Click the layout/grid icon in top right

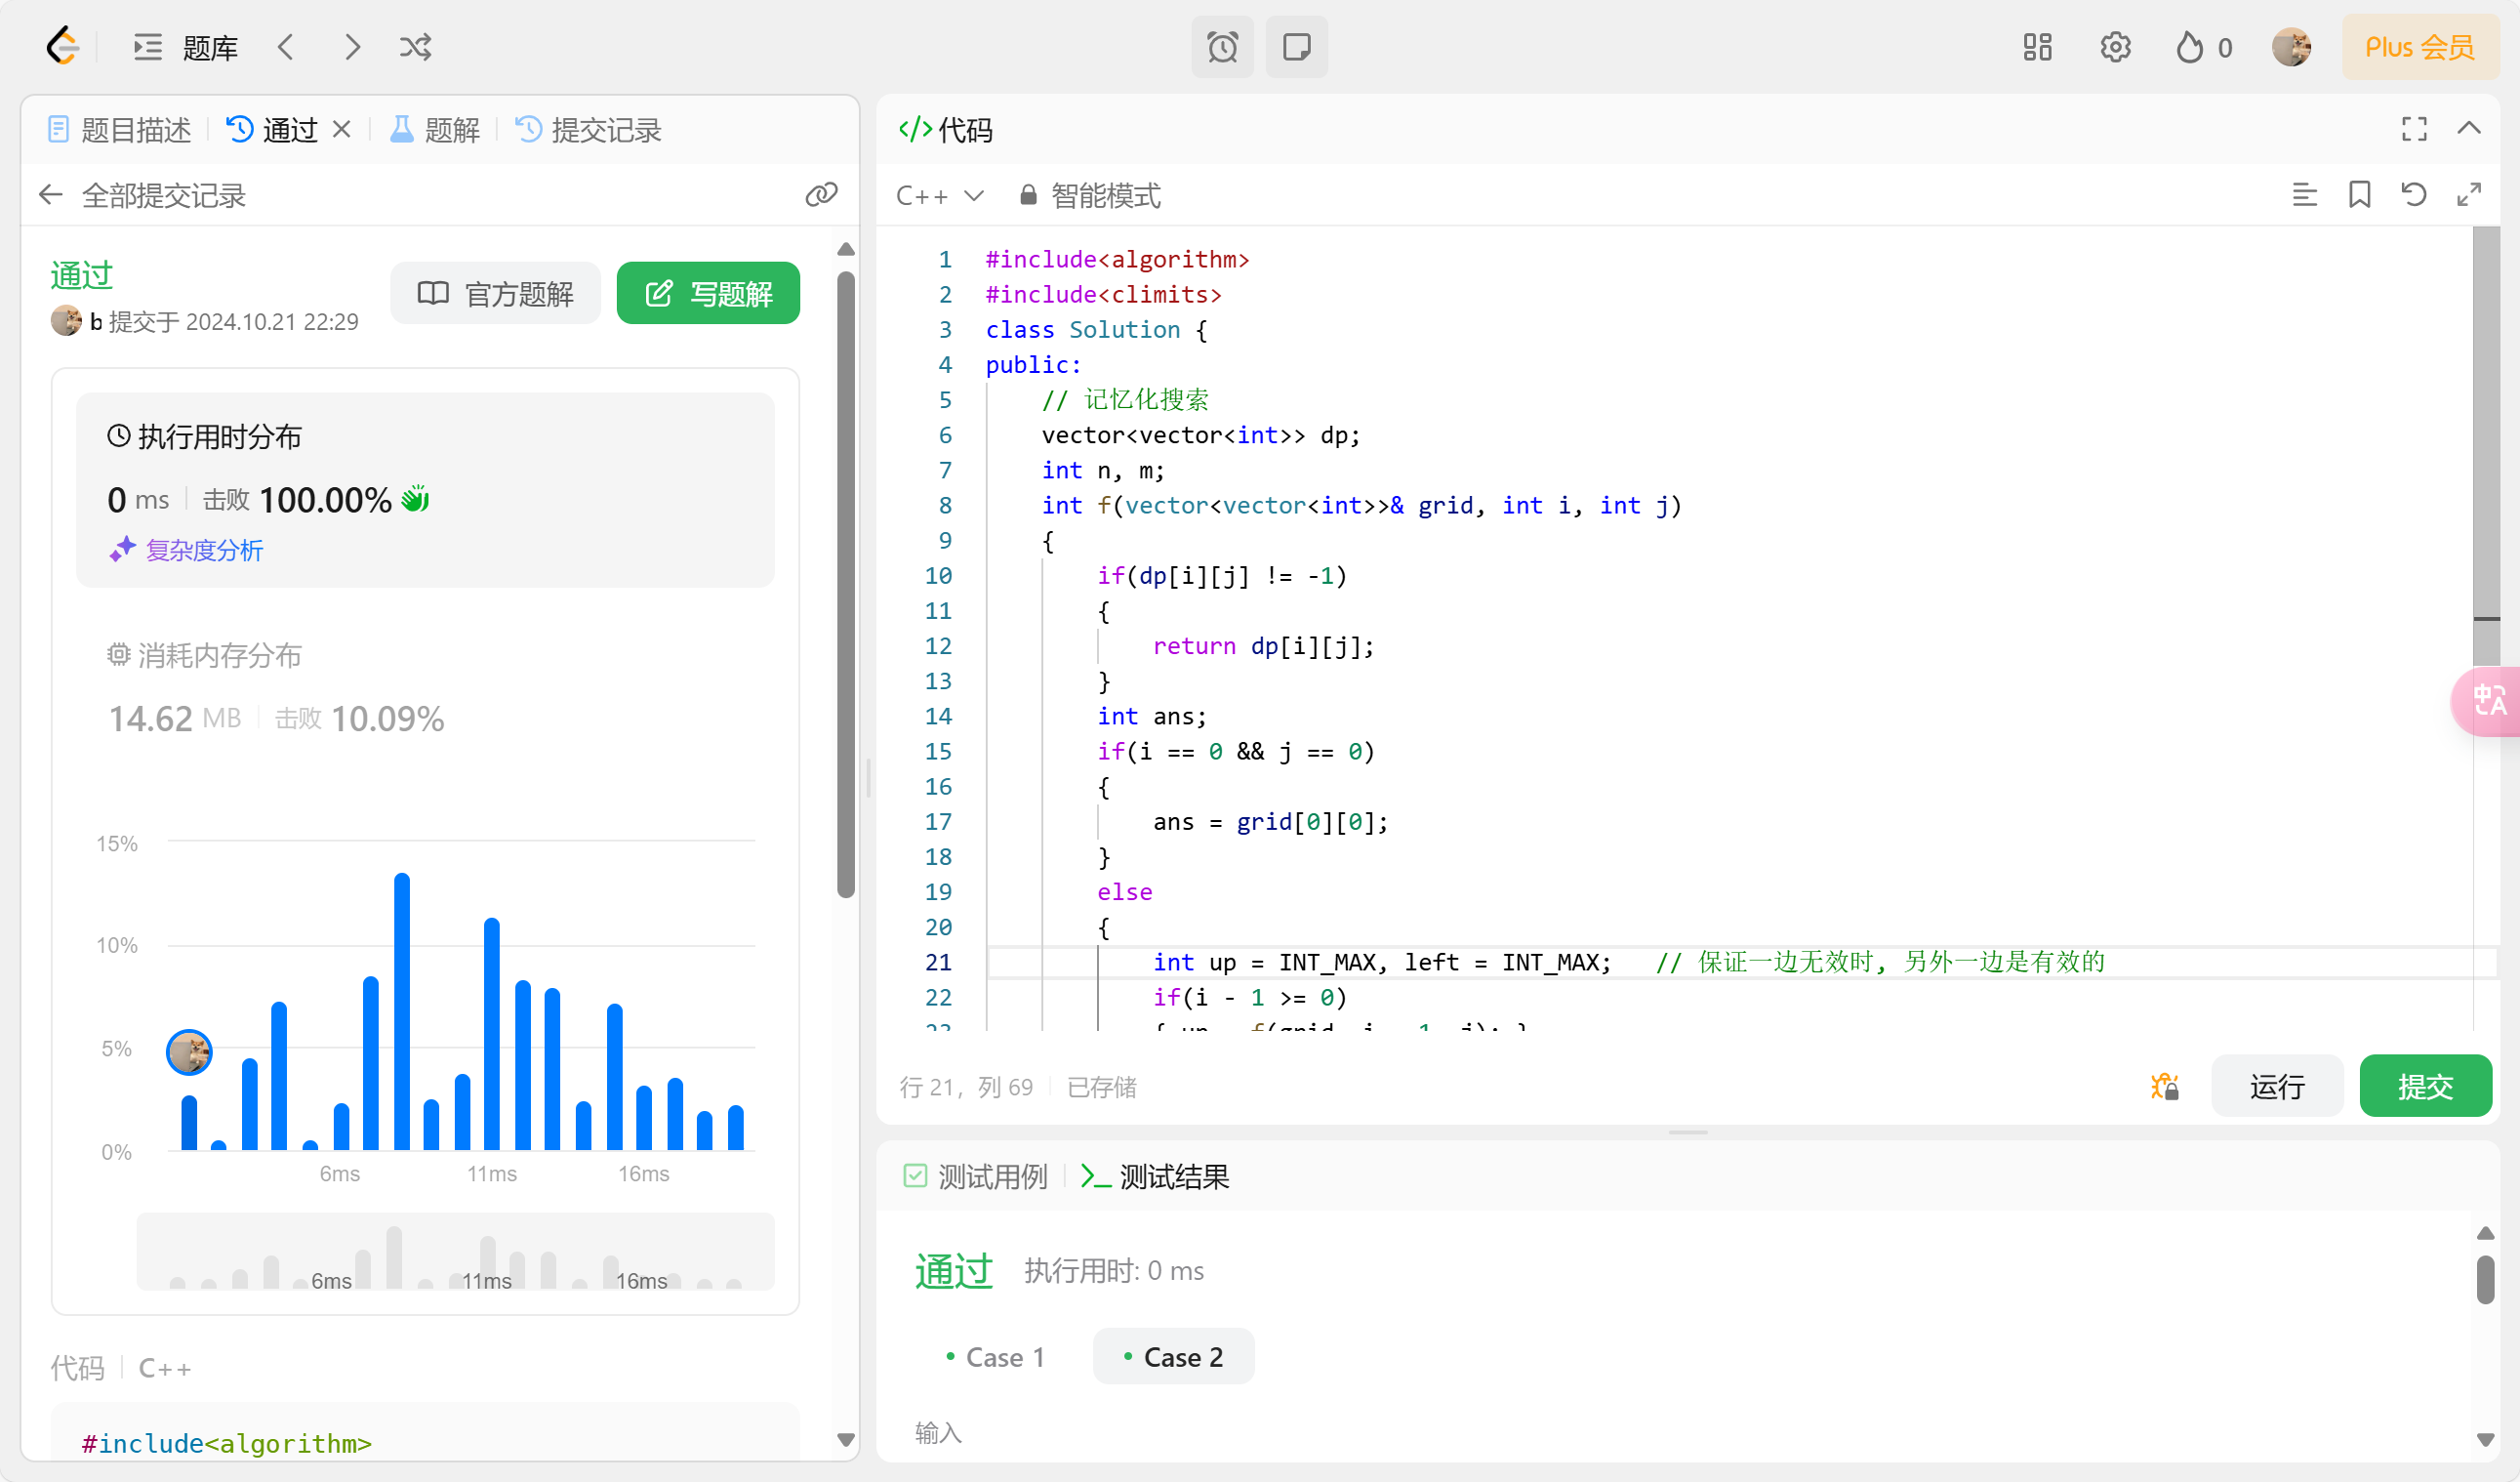pyautogui.click(x=2039, y=48)
